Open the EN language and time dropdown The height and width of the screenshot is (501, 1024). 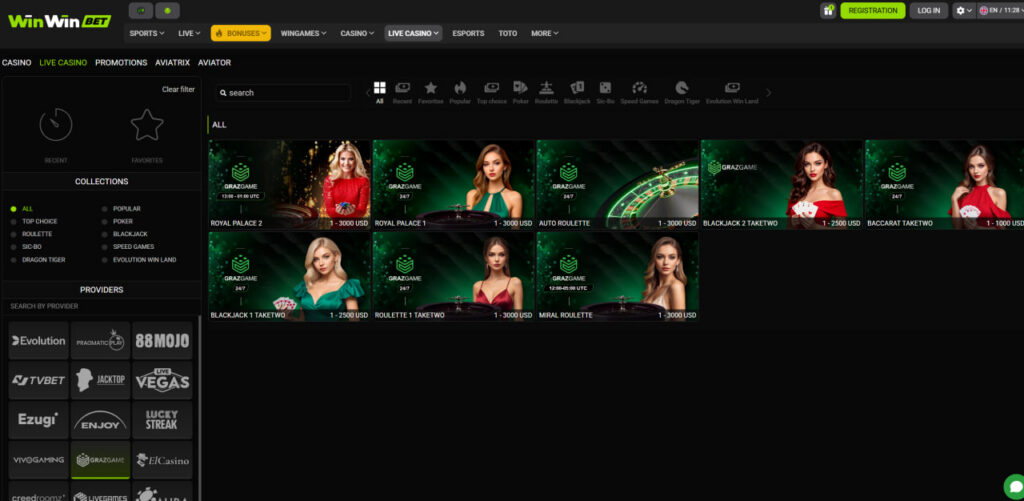1000,10
